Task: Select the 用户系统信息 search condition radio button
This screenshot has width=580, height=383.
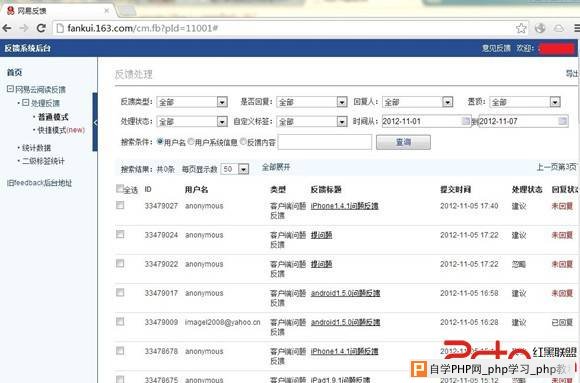Action: click(191, 141)
